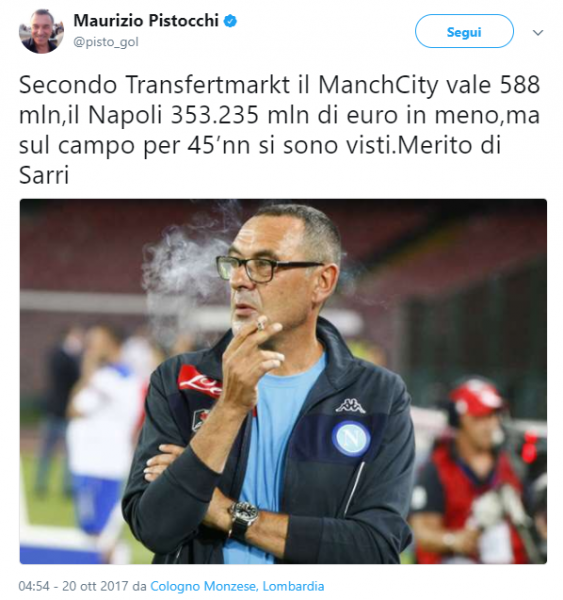Open the @pisto_gol handle link
Screen dimensions: 563x600
tap(106, 42)
